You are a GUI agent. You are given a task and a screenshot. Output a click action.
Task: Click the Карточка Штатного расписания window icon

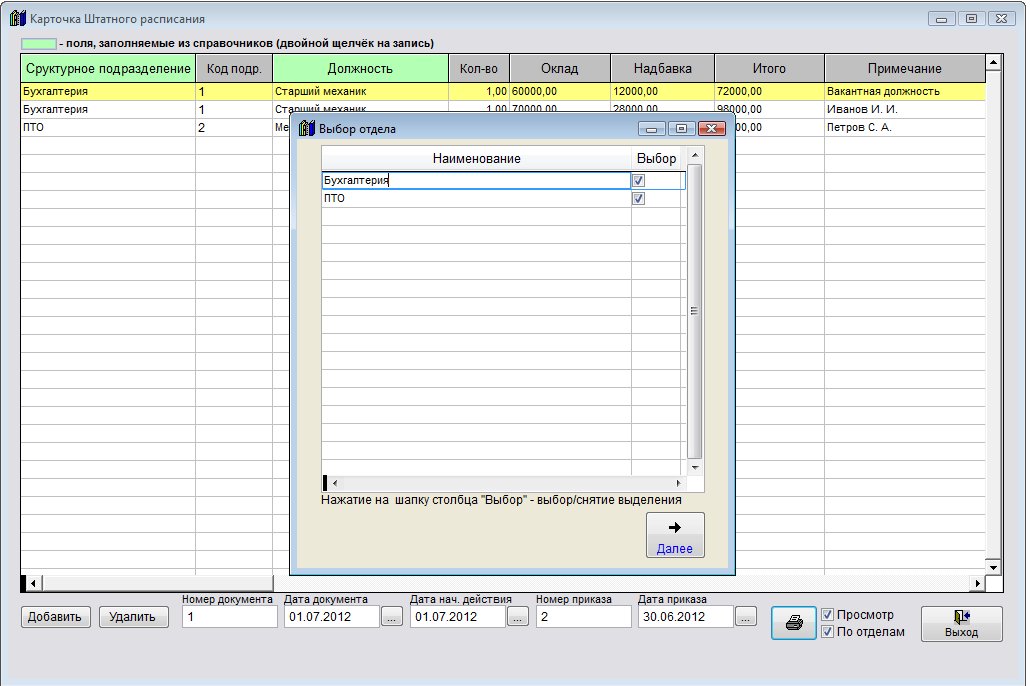[x=18, y=18]
